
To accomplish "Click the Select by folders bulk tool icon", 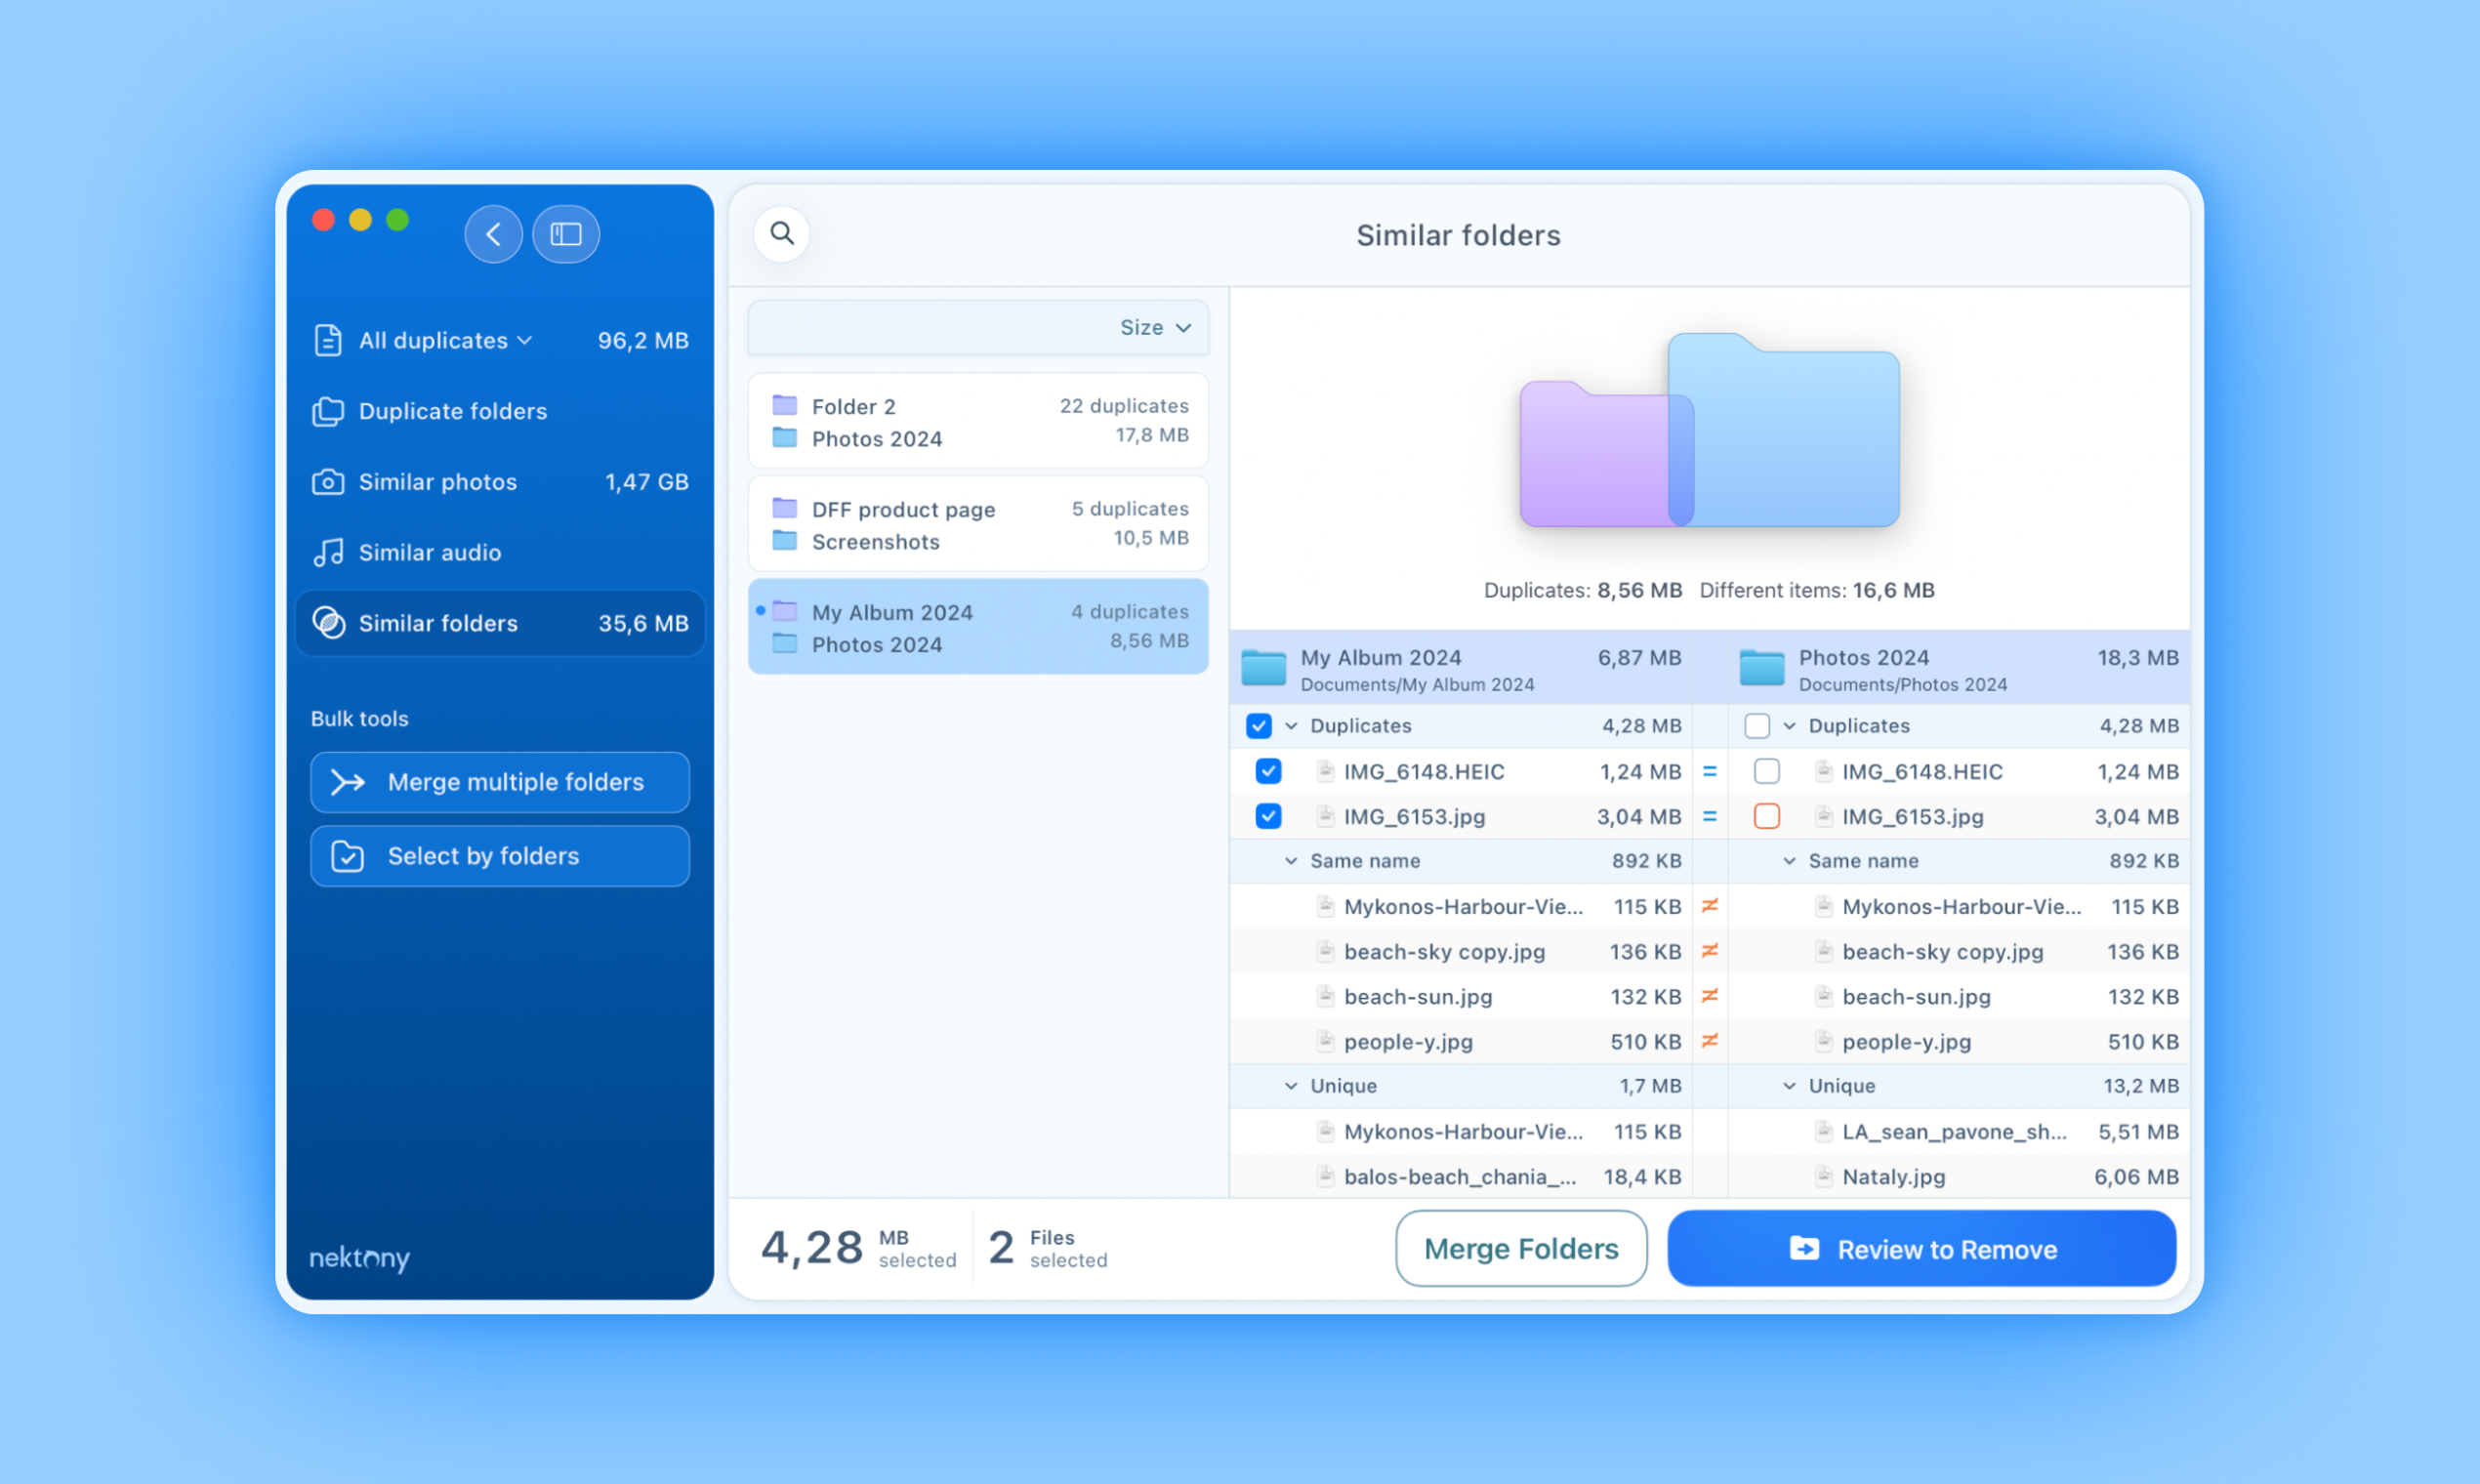I will [346, 856].
